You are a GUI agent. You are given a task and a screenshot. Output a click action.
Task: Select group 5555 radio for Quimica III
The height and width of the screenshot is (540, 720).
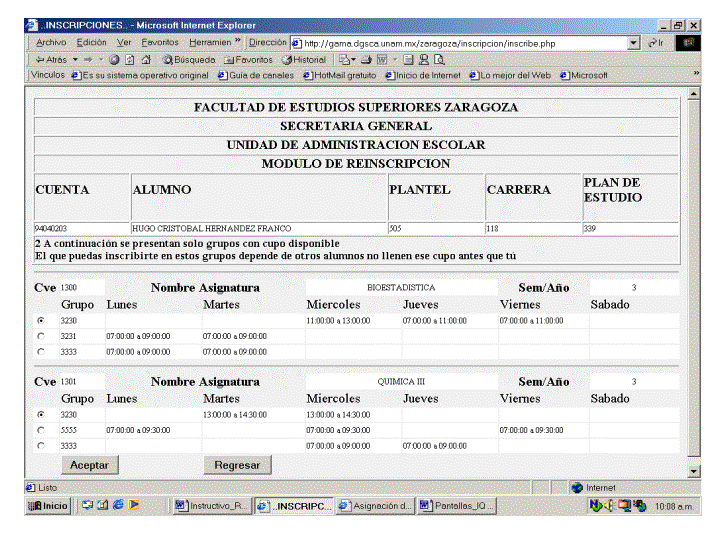(41, 429)
